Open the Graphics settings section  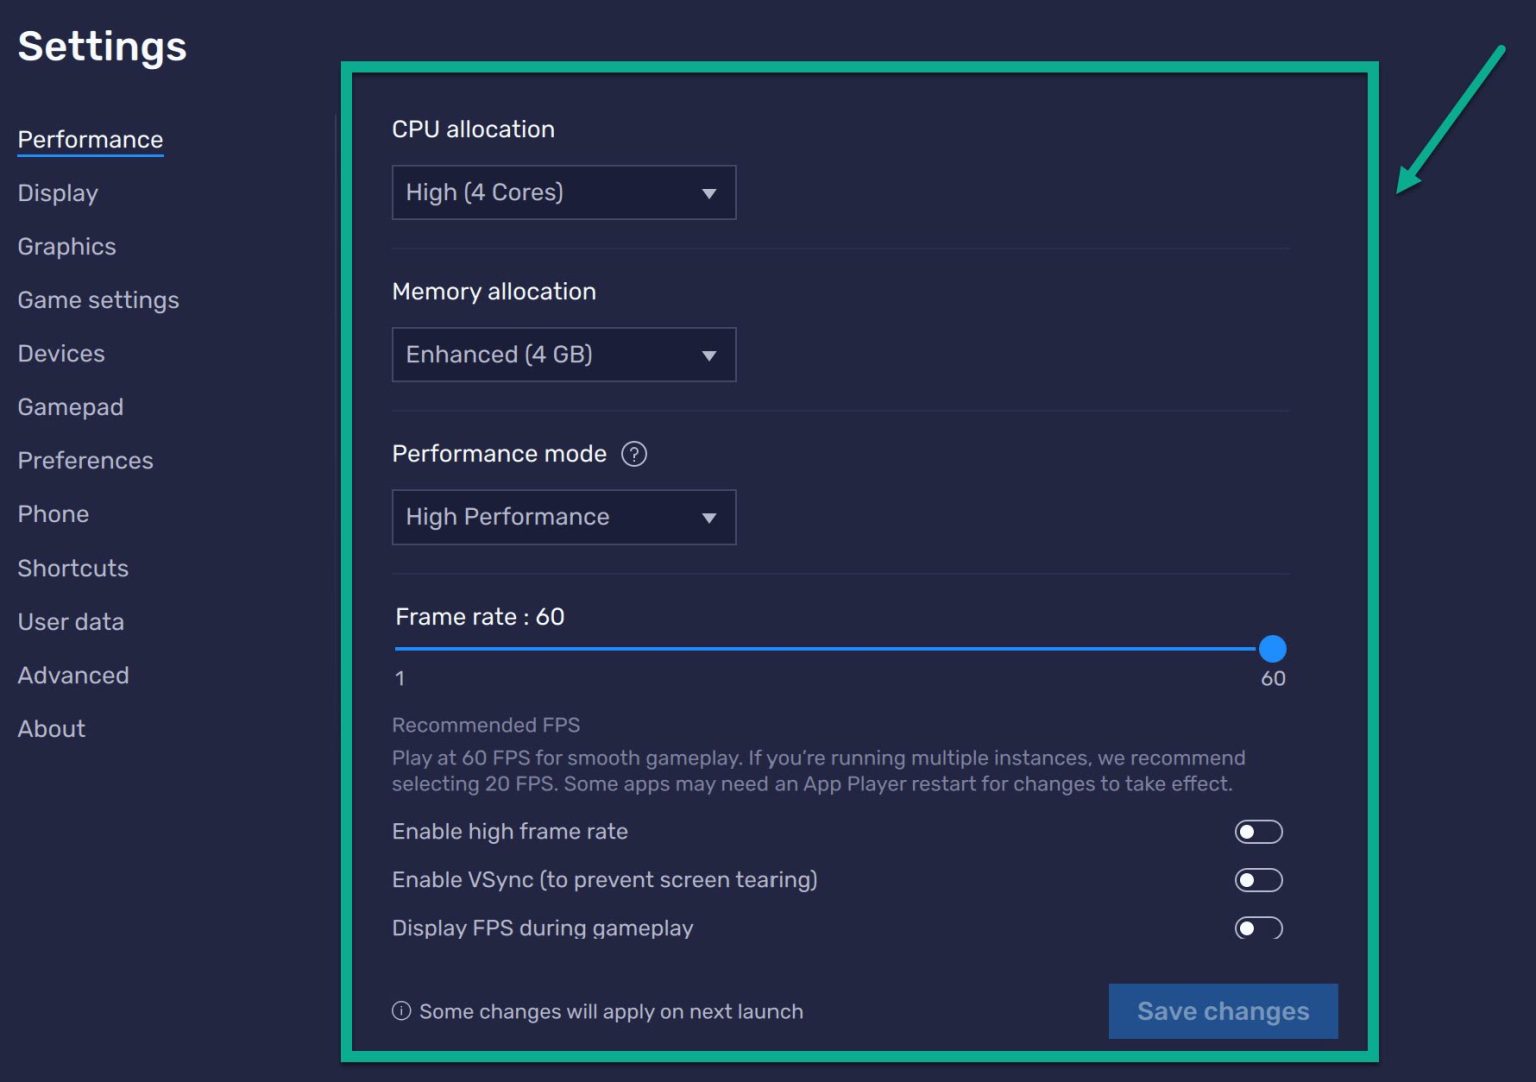pos(66,246)
